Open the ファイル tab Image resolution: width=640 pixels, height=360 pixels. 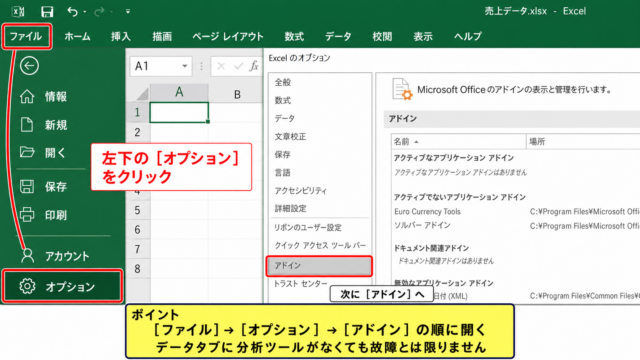[x=26, y=36]
